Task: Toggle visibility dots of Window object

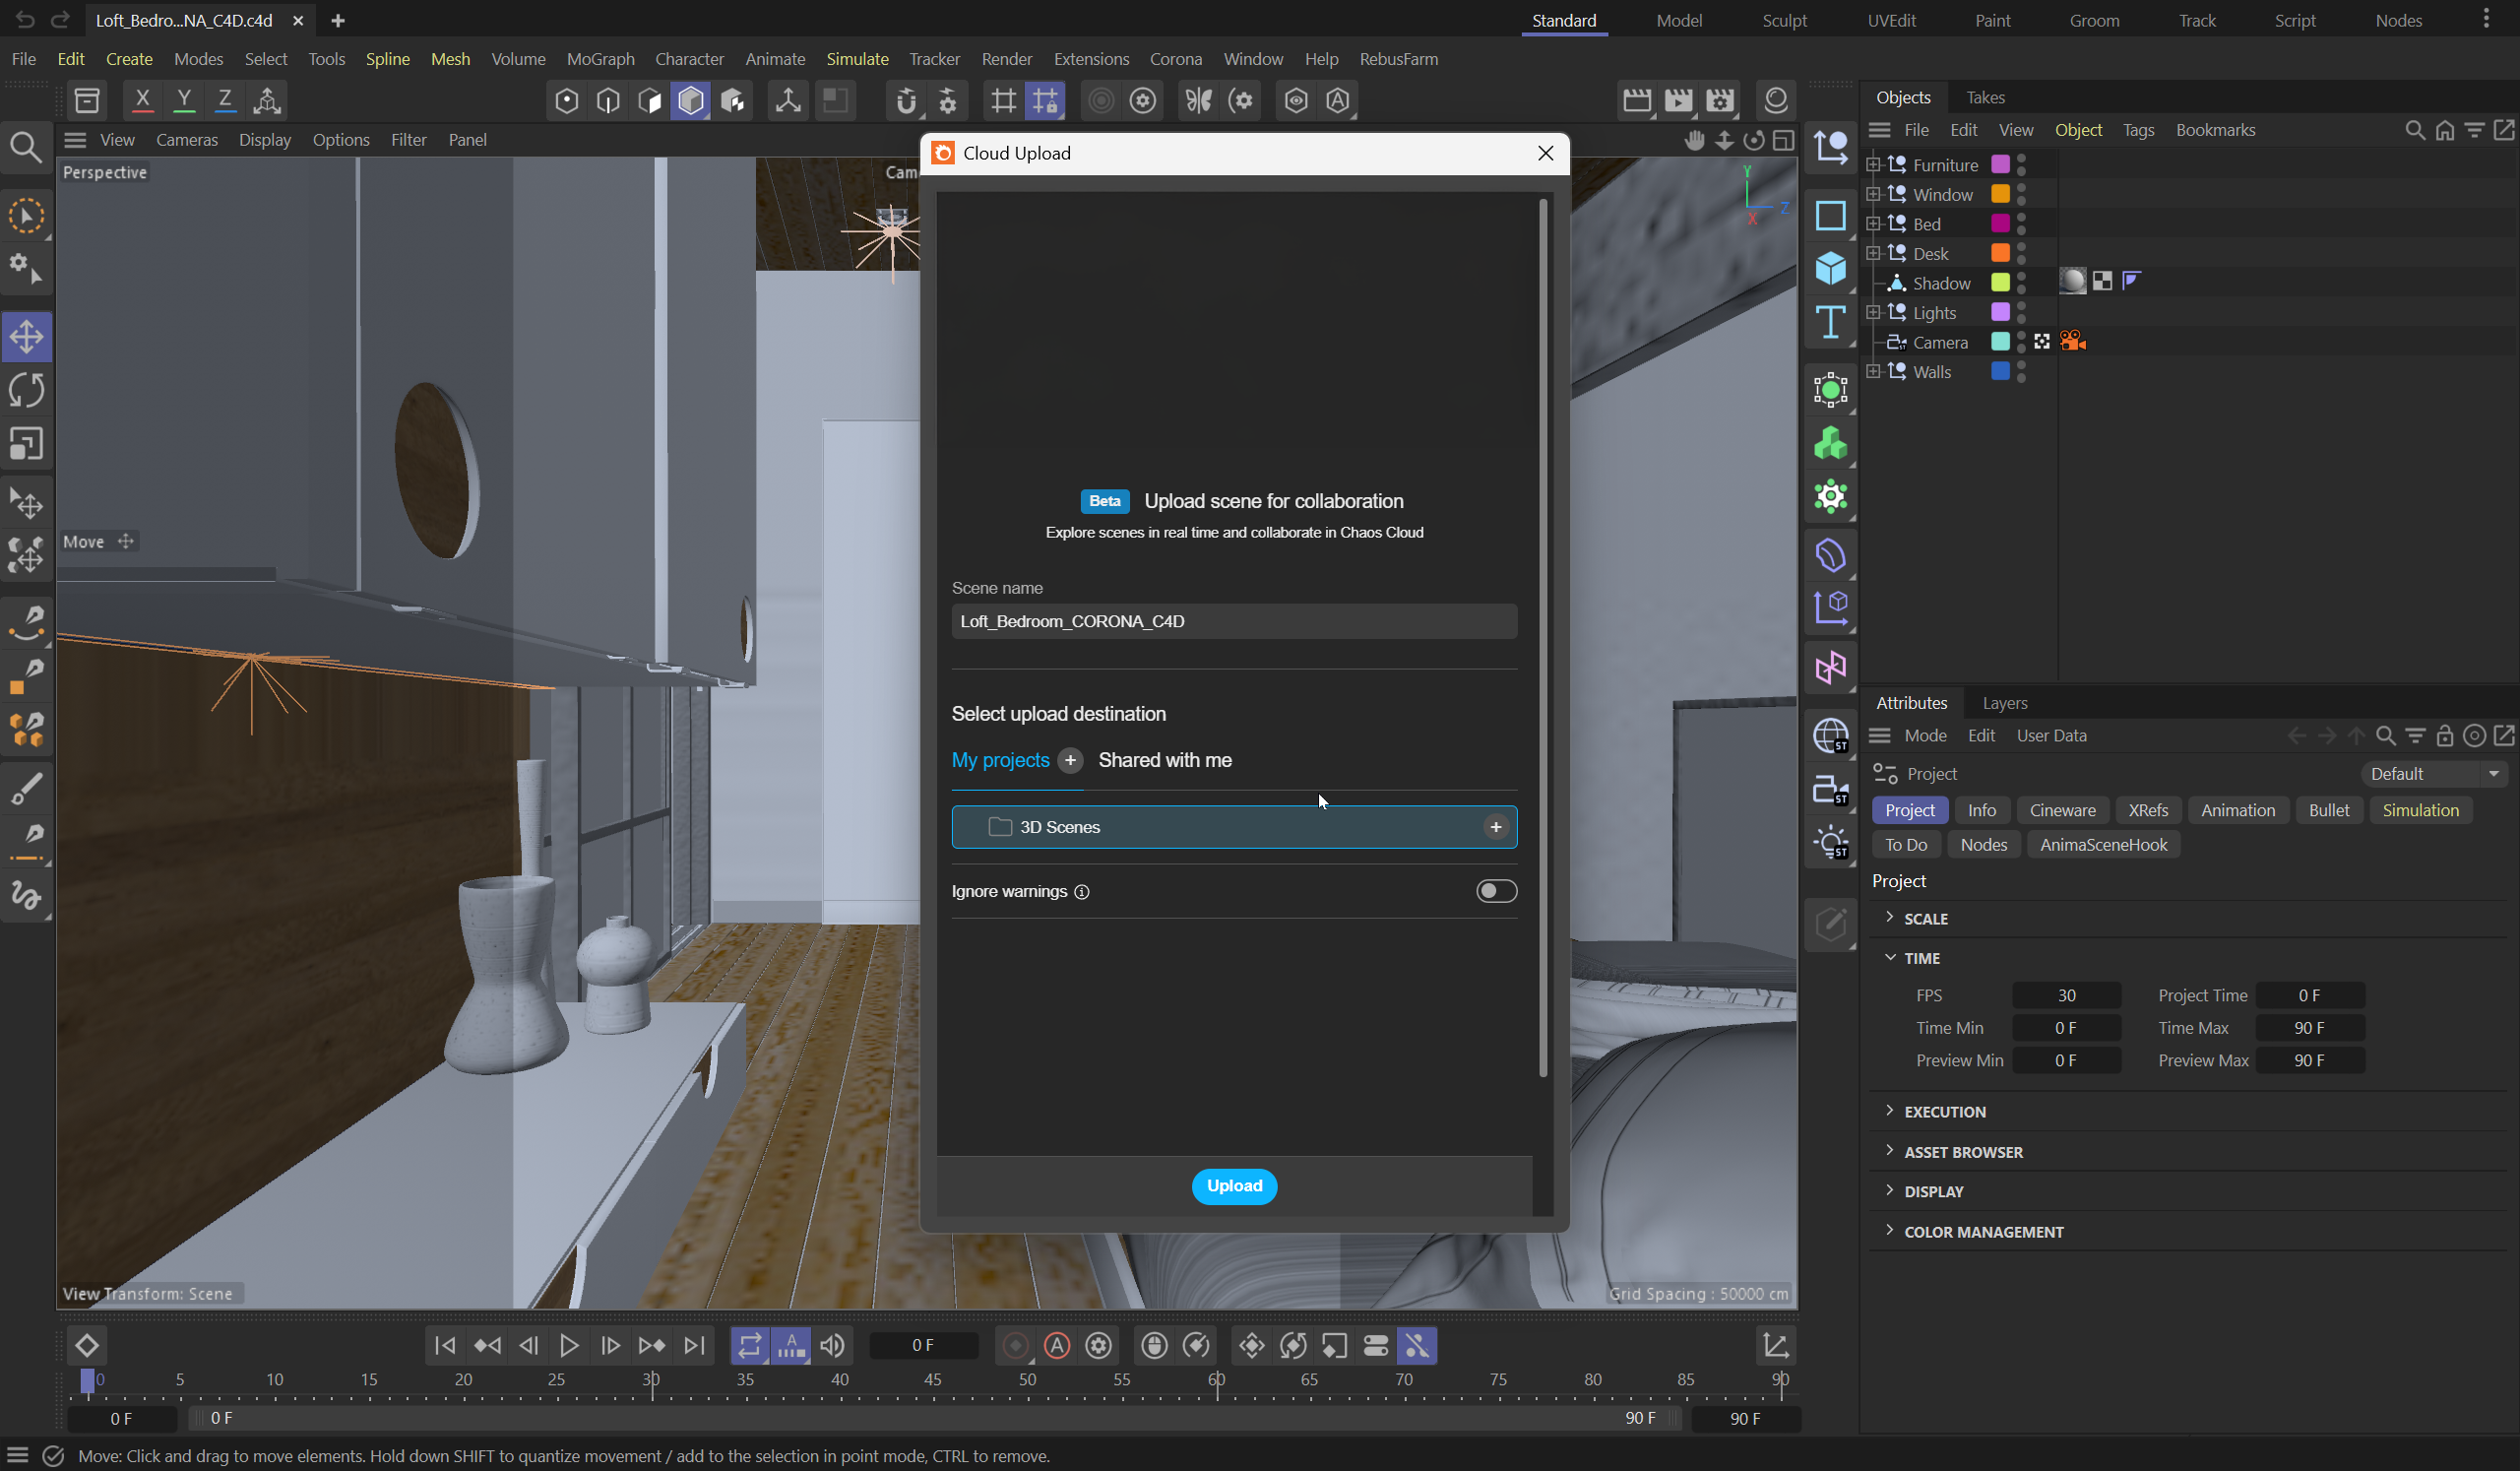Action: pos(2021,194)
